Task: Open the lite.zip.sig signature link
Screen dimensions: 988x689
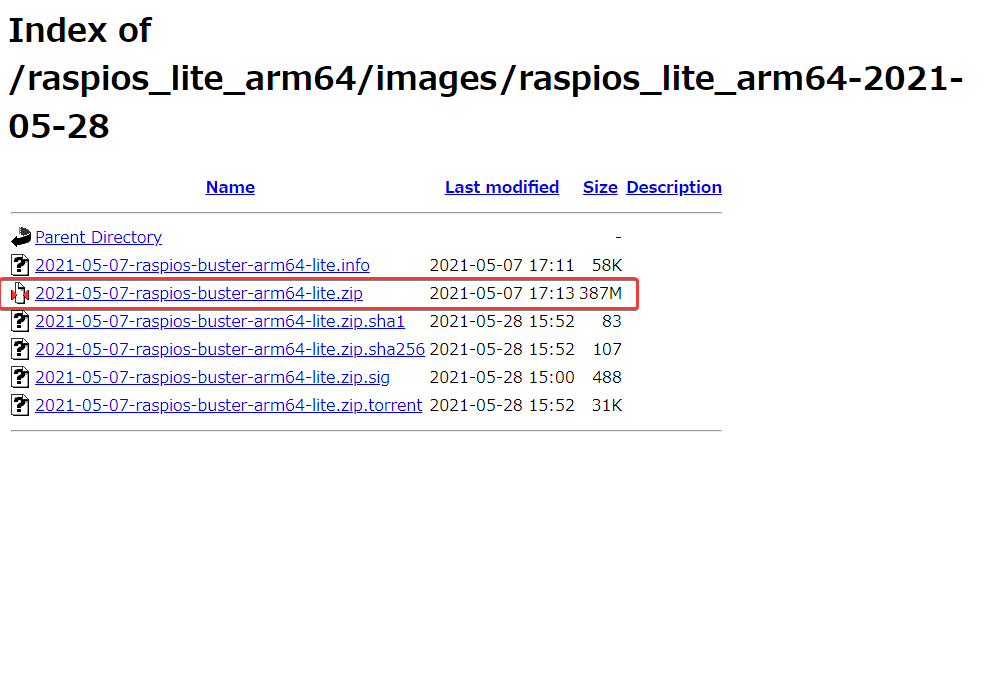Action: 212,377
